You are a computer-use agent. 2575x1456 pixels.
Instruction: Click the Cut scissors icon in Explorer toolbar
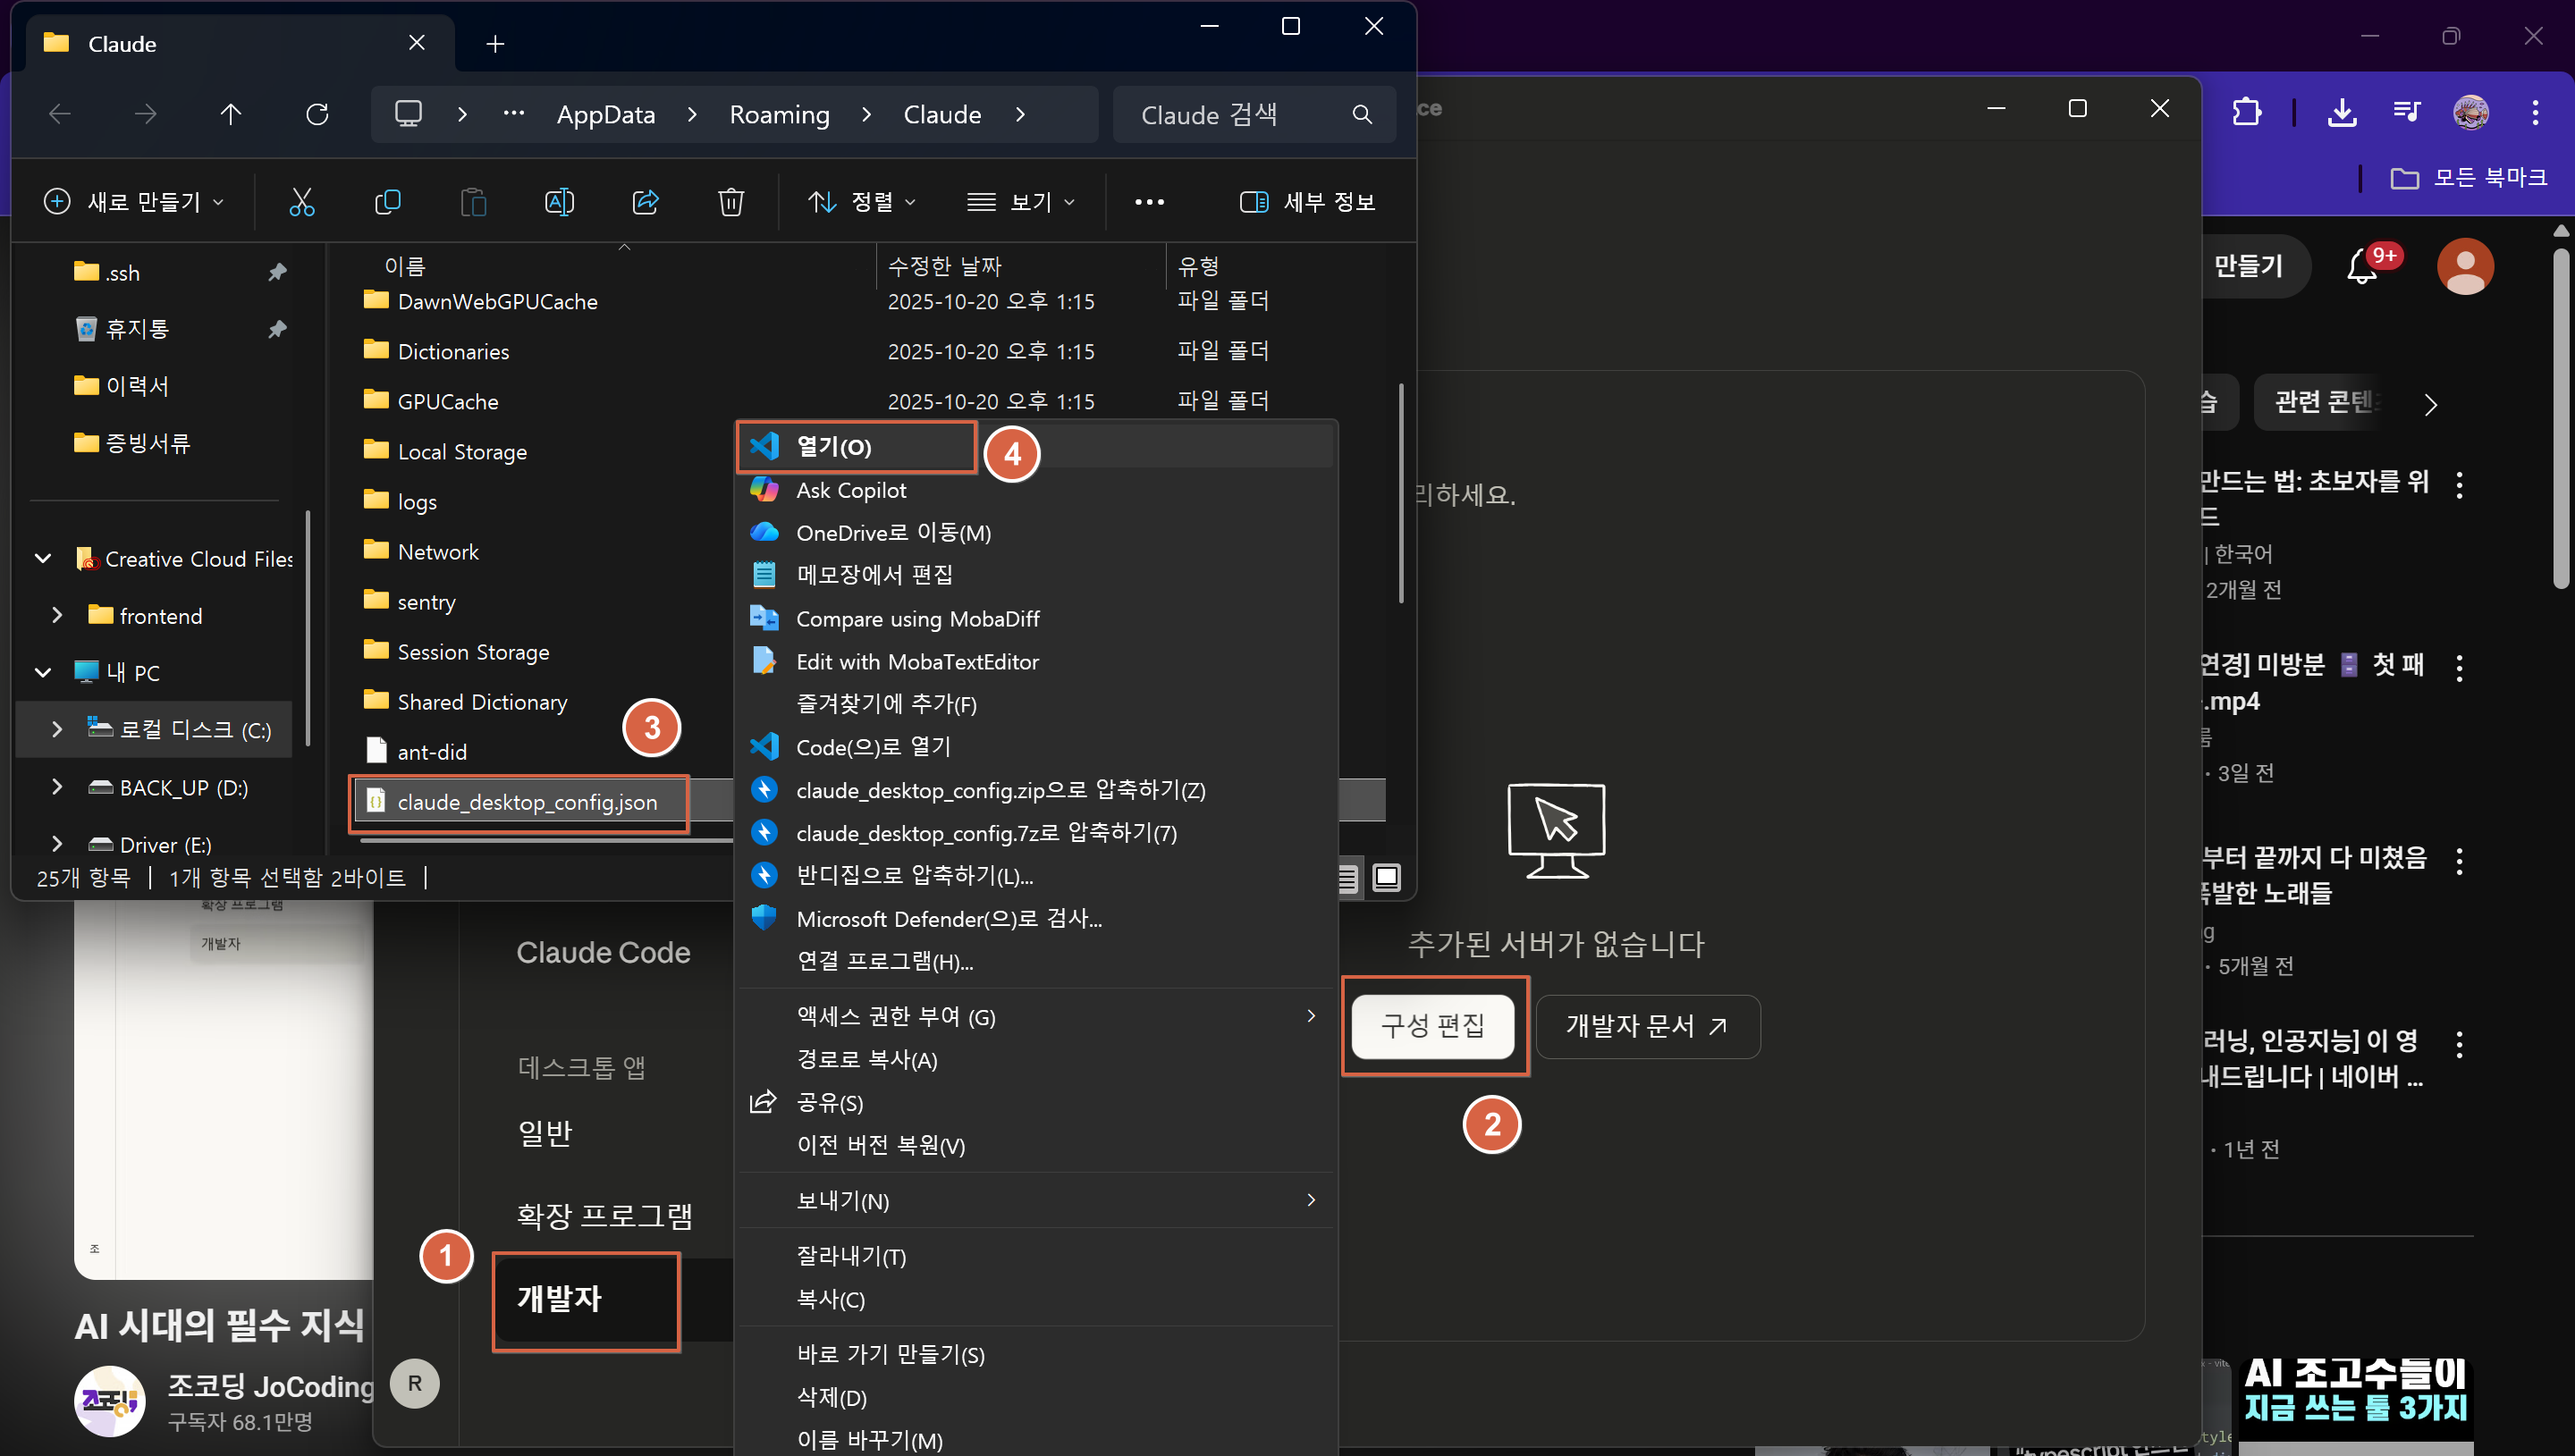point(301,202)
